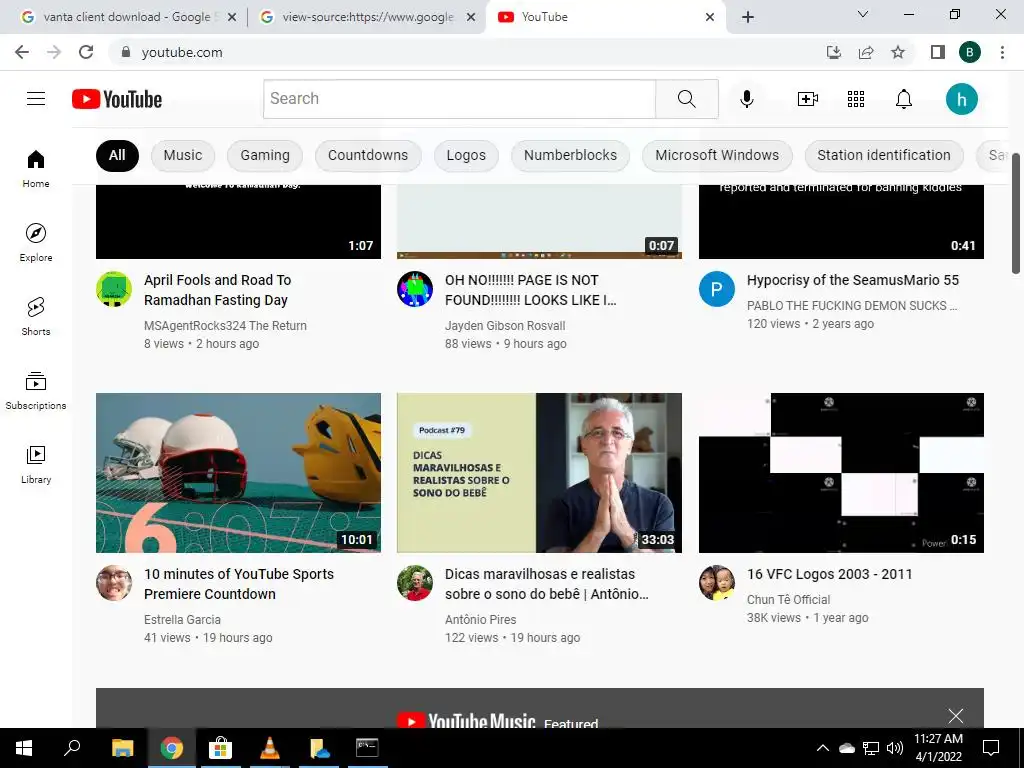Click the share page icon in address bar
1024x768 pixels.
coord(866,52)
